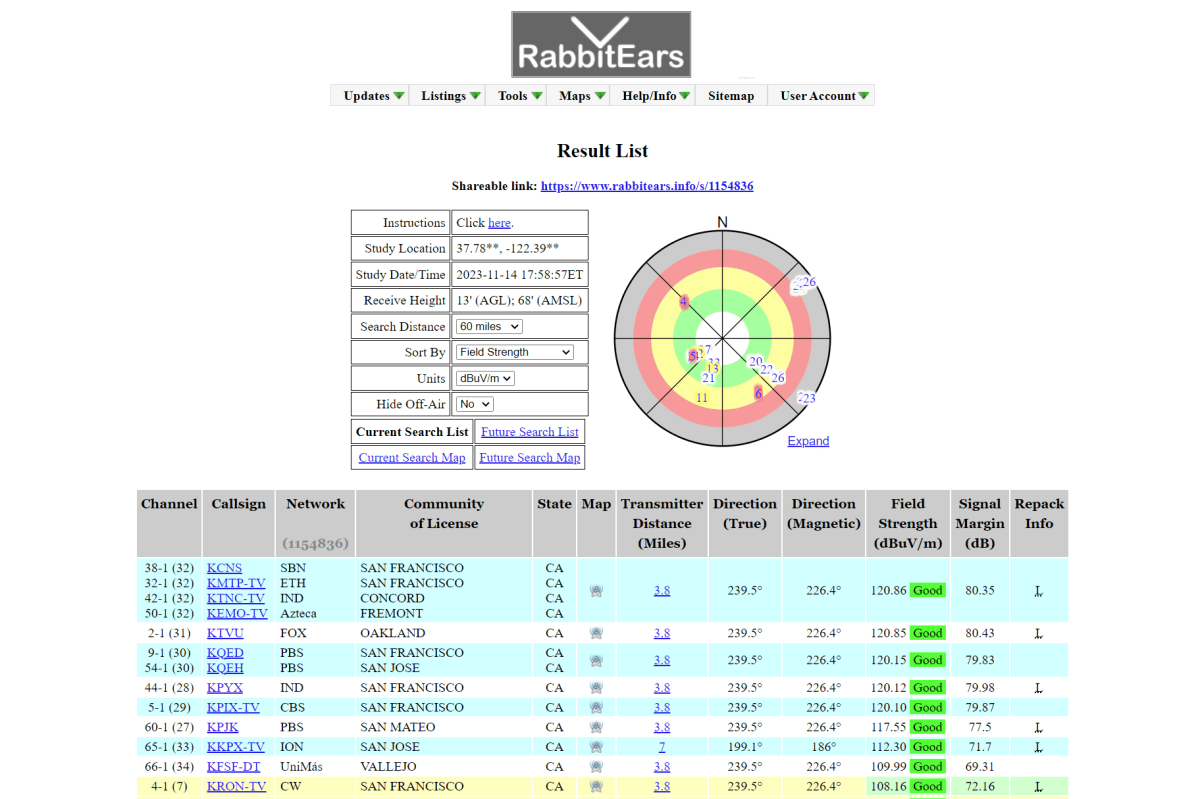Open the map icon in the KCNS row
This screenshot has width=1200, height=799.
click(x=596, y=590)
